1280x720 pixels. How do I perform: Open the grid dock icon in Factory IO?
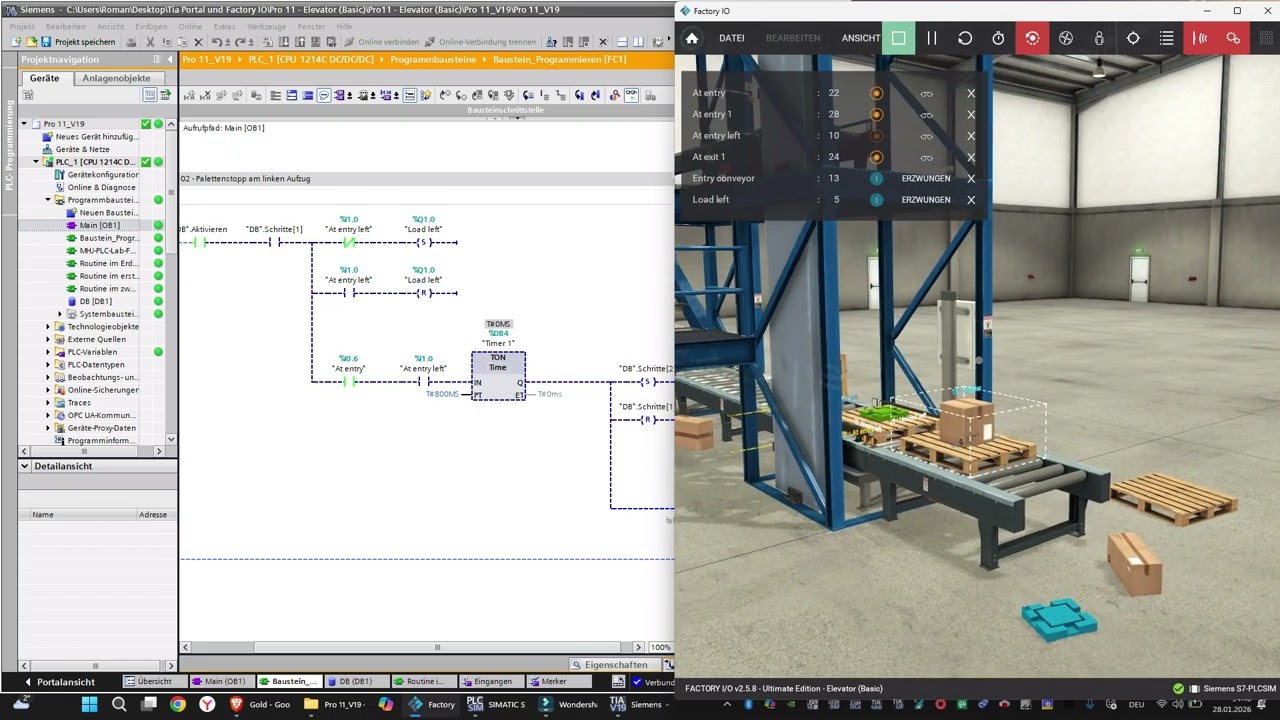[1266, 38]
